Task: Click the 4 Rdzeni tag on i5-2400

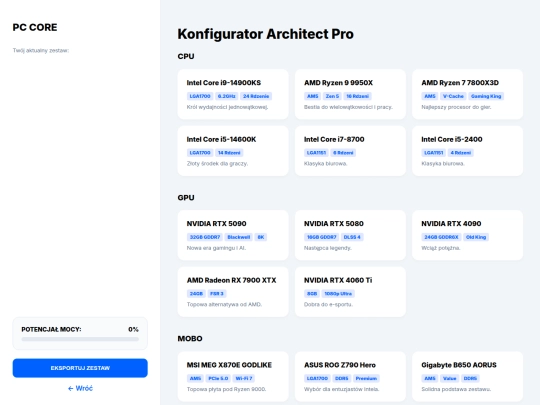Action: click(x=461, y=153)
